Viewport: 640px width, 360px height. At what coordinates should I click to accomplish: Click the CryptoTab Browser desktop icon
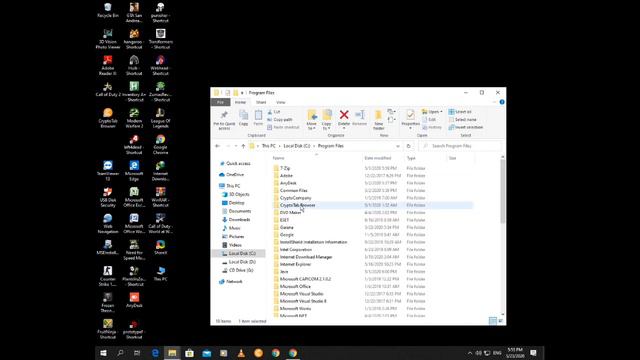(x=108, y=118)
